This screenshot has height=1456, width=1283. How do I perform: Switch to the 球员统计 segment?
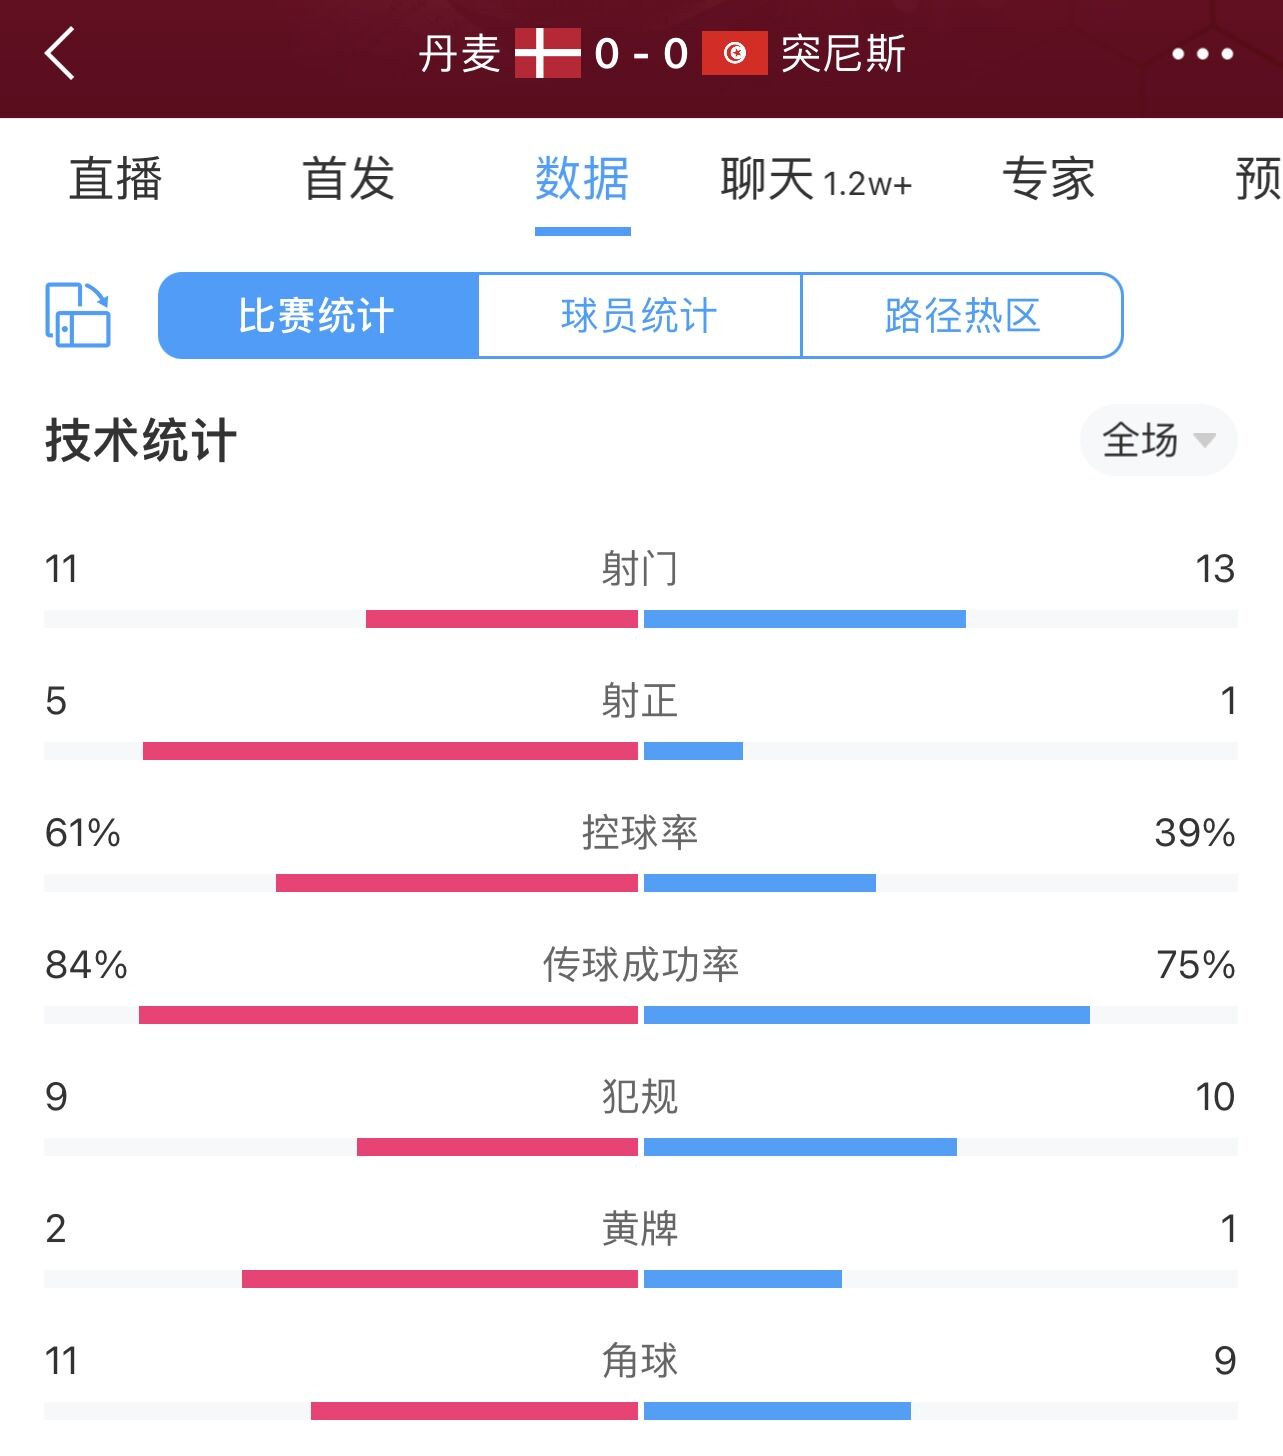coord(640,315)
